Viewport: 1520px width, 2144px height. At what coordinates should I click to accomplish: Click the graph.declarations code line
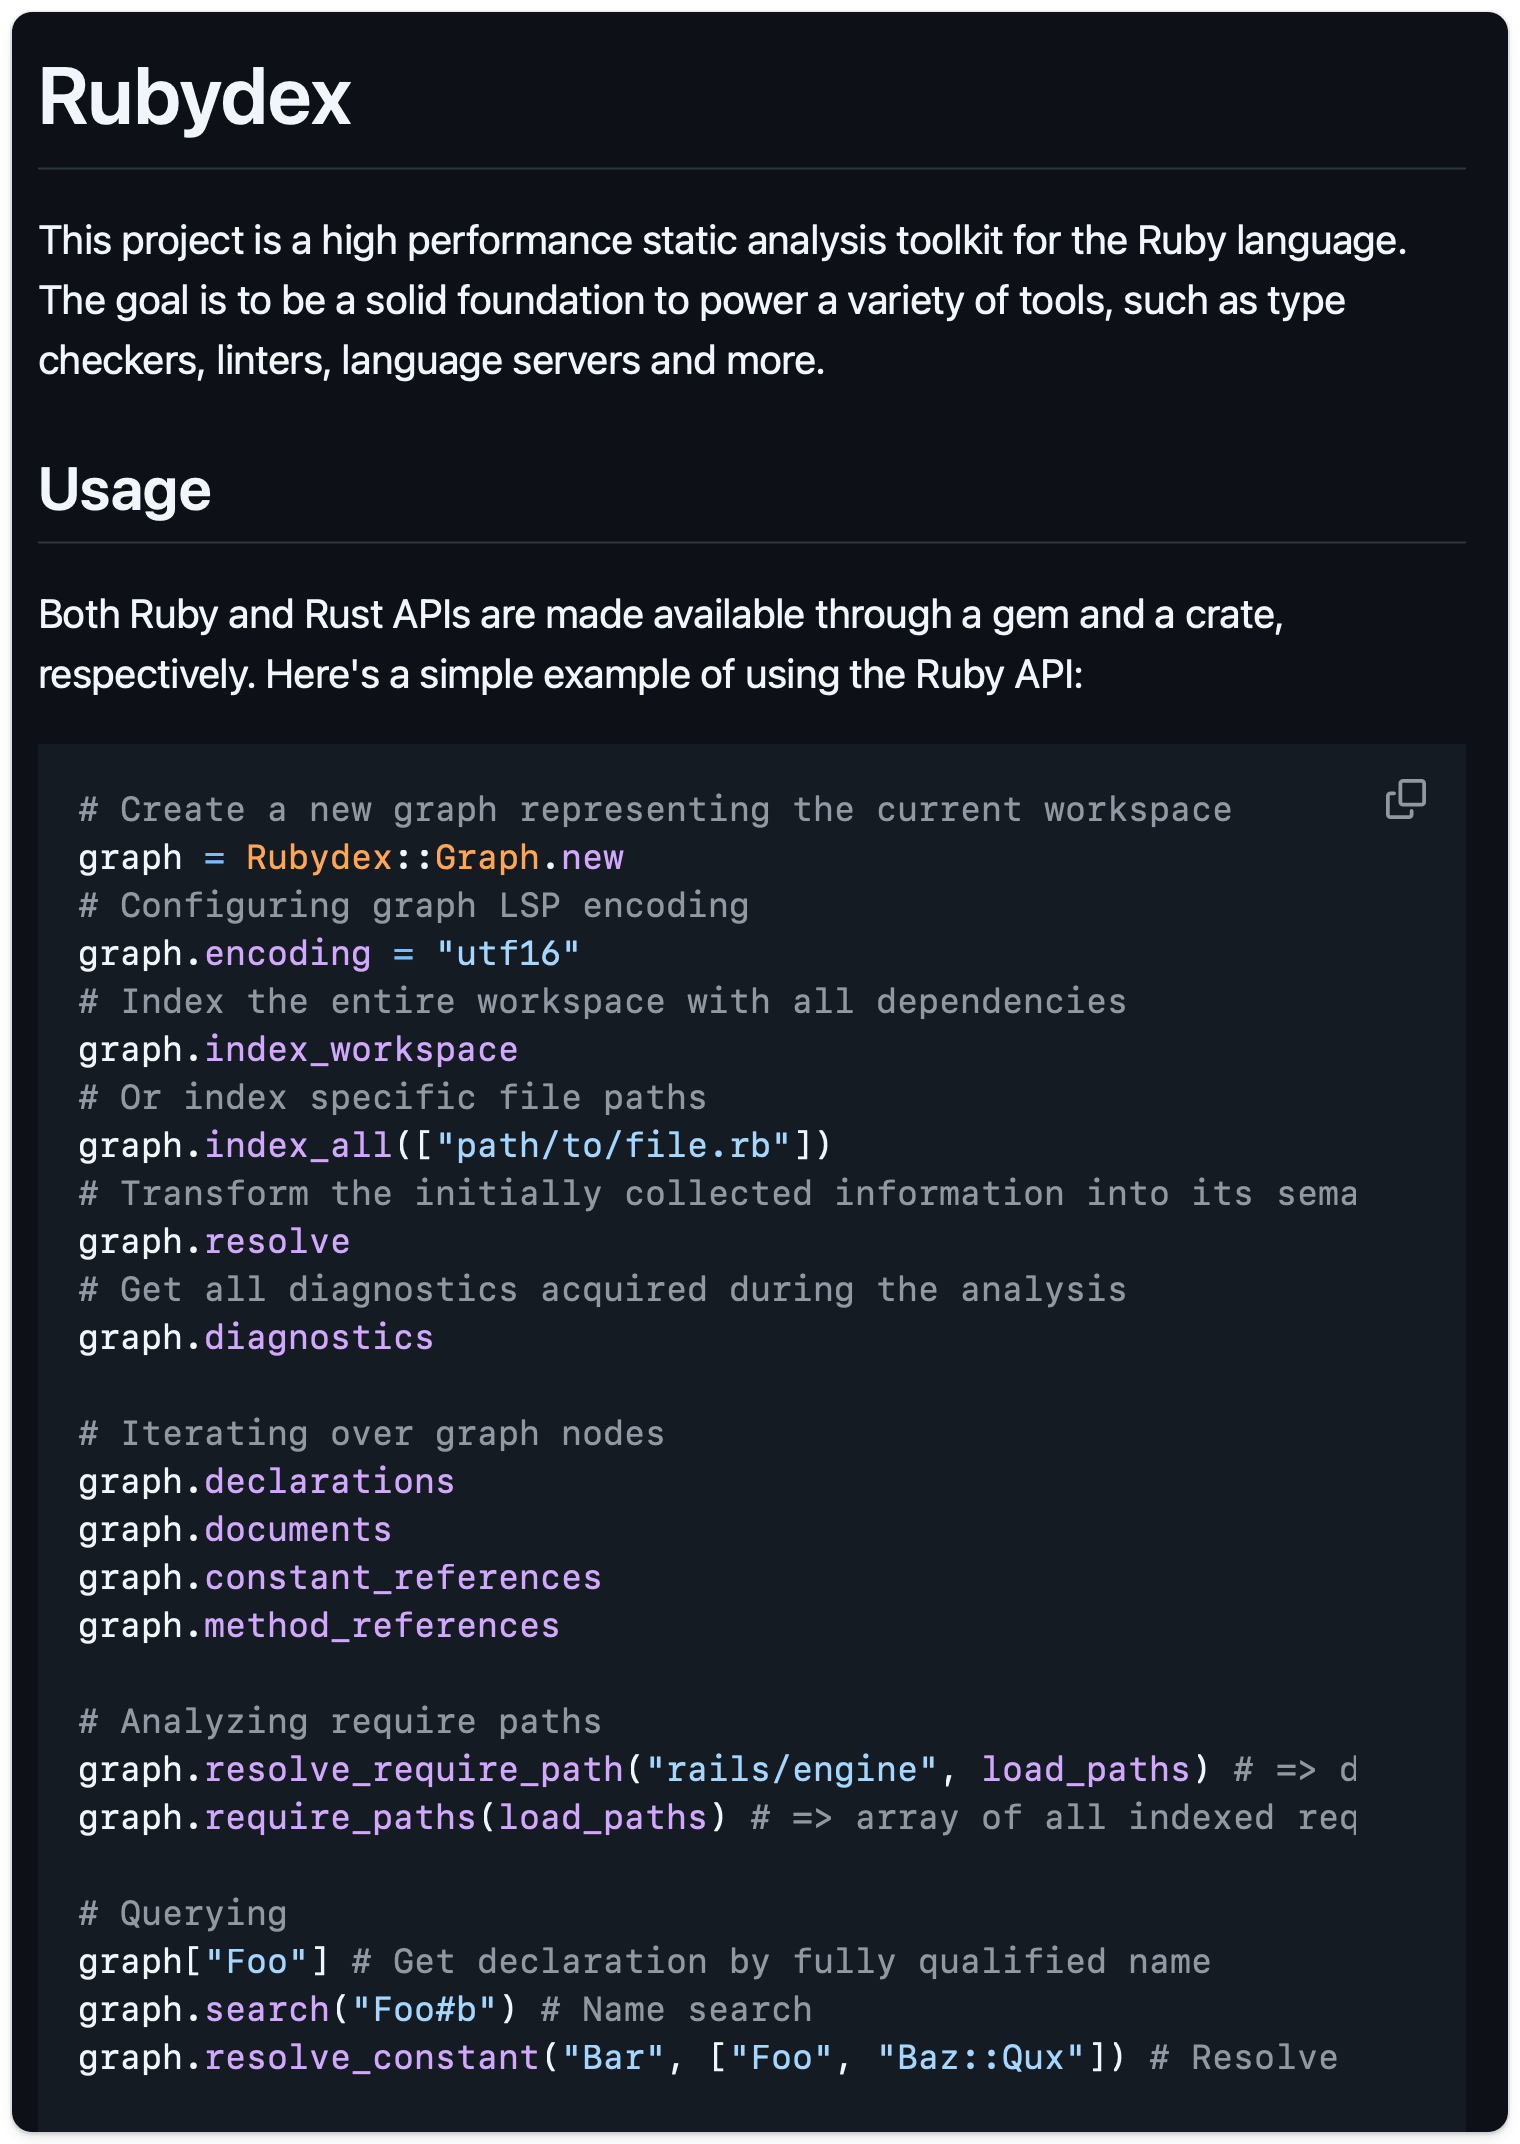point(266,1482)
